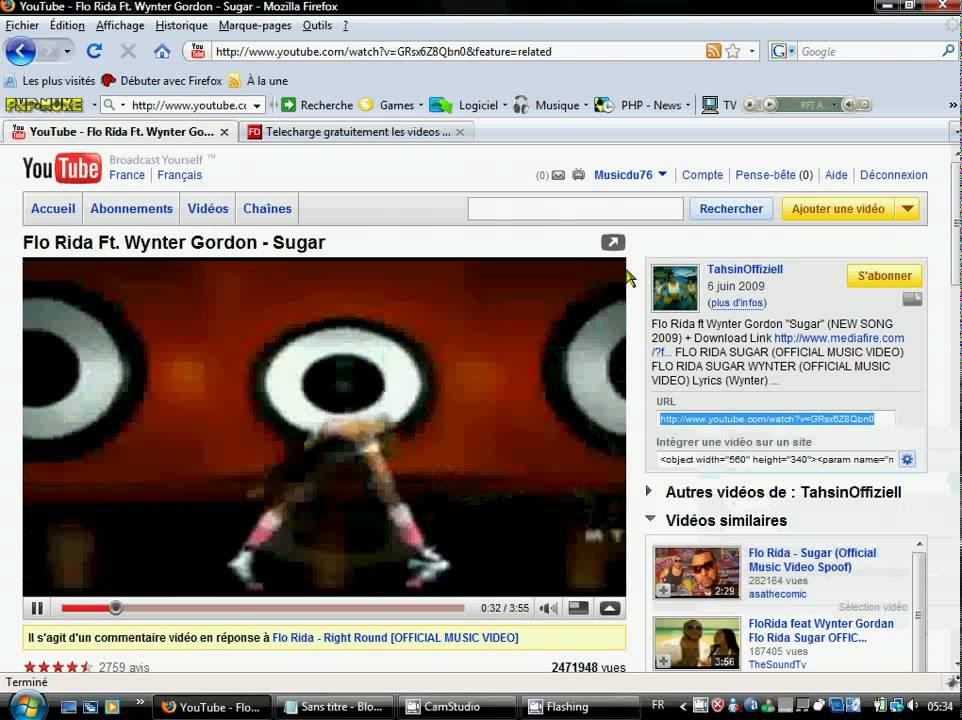Click the green Recherche arrow icon

click(288, 105)
